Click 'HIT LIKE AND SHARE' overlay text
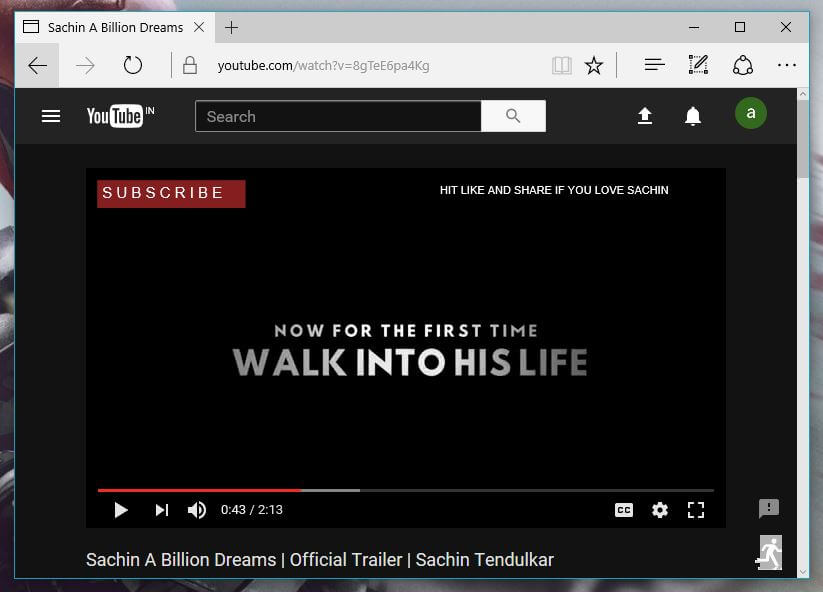Screen dimensions: 823x592 point(554,190)
